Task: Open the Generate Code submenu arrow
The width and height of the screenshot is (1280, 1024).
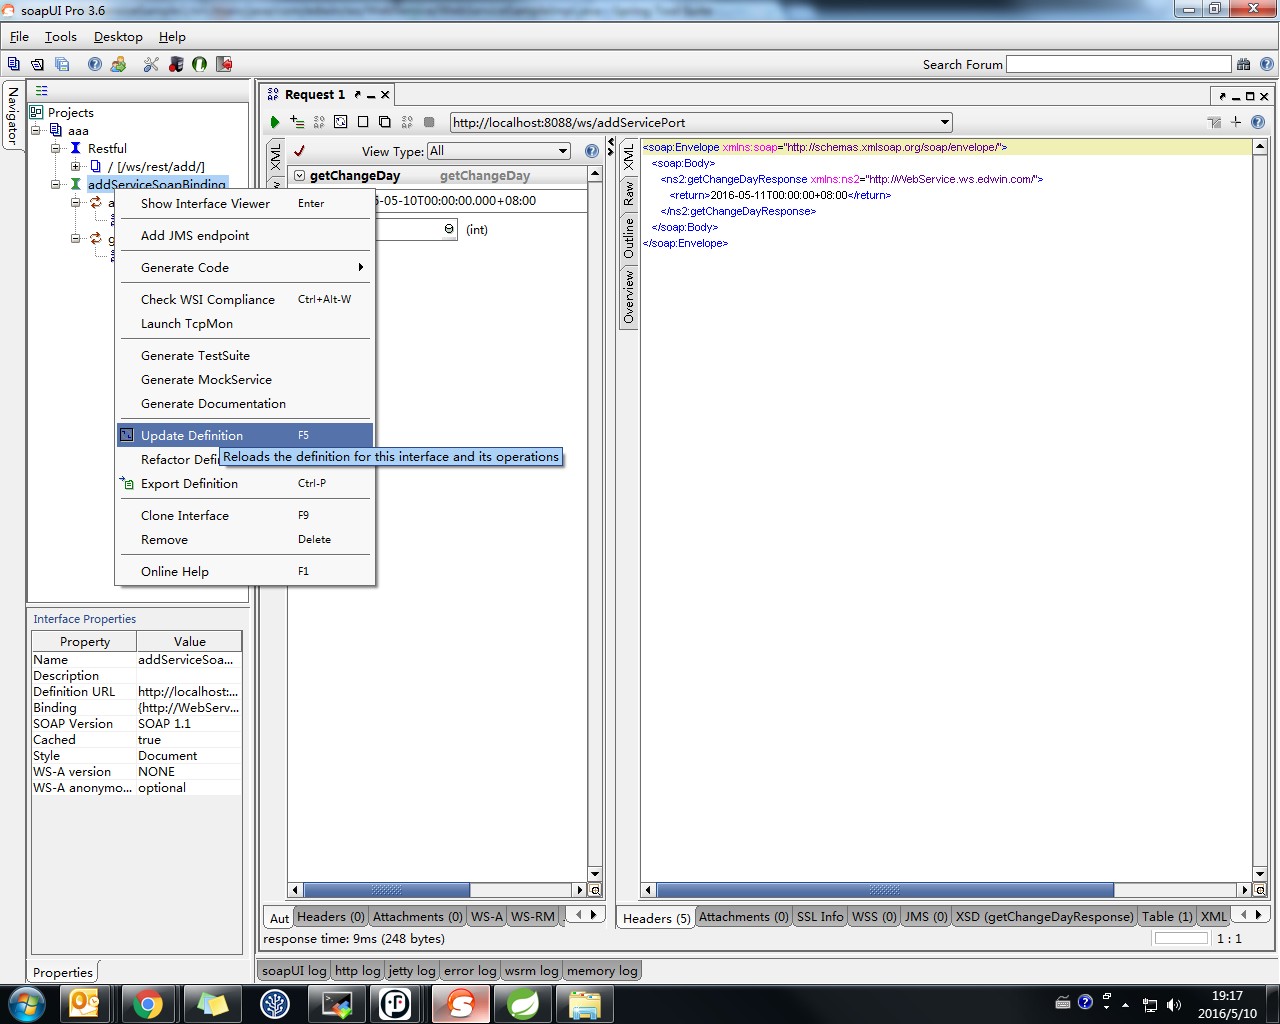Action: [x=360, y=267]
